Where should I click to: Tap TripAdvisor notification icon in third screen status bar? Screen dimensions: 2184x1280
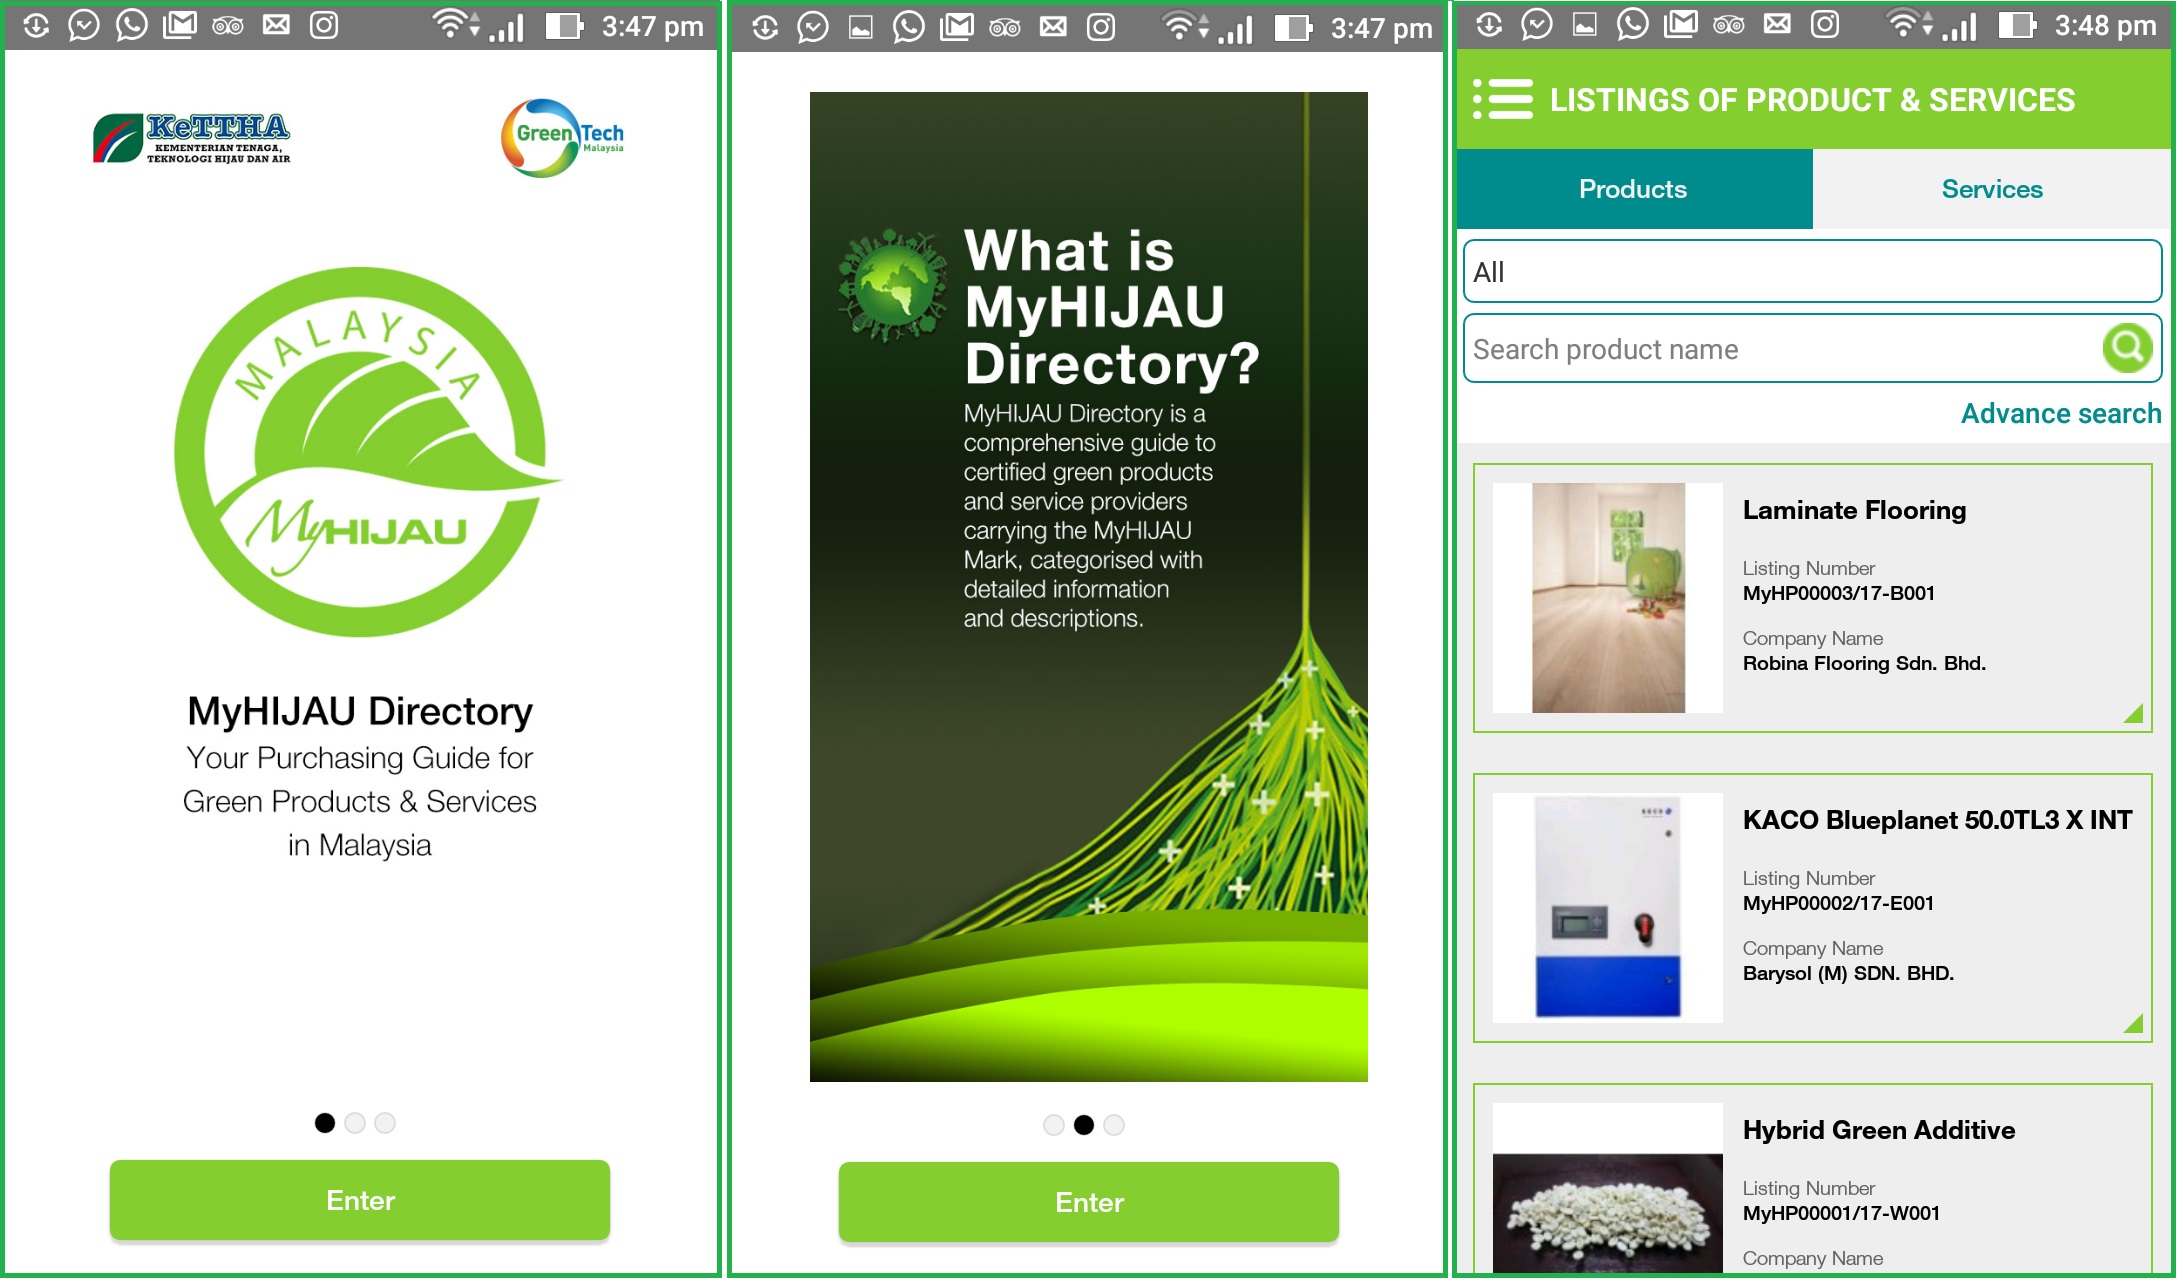[1729, 25]
